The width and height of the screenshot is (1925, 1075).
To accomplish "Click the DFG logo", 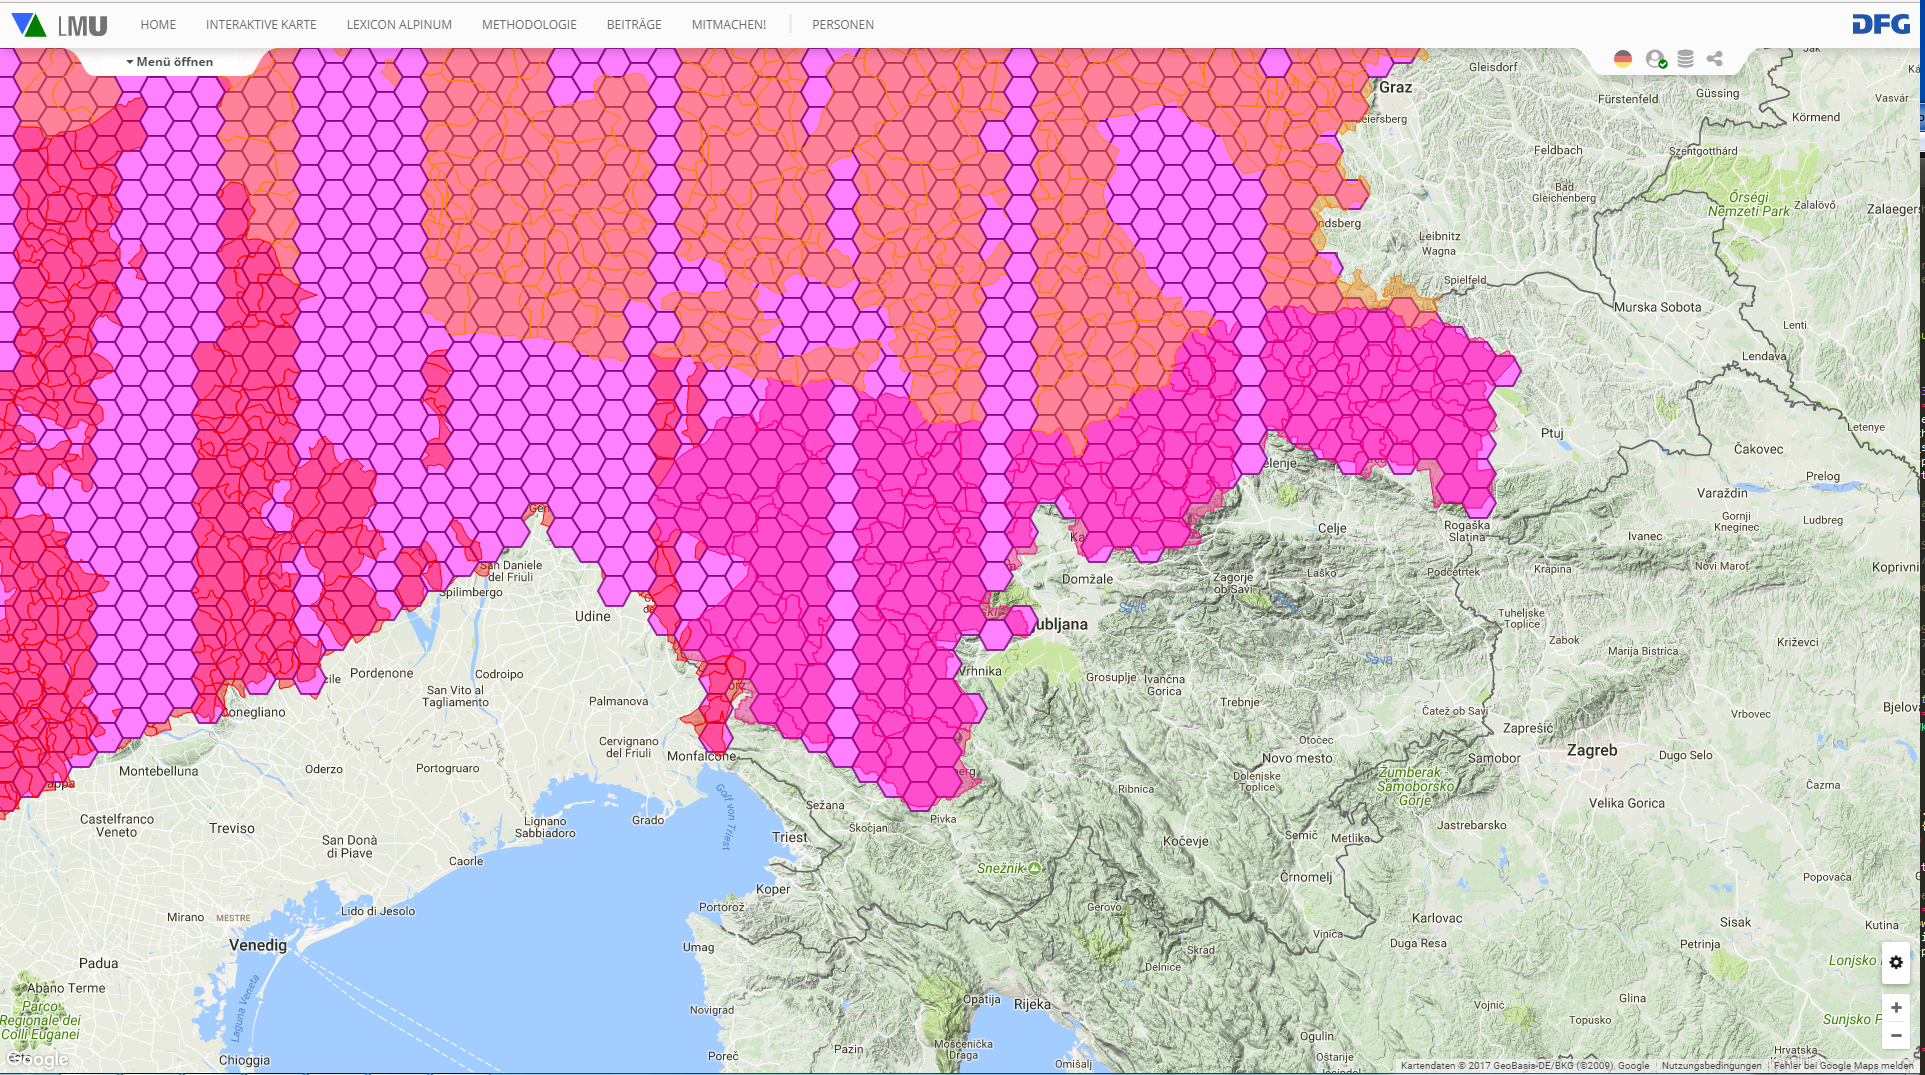I will [x=1881, y=24].
